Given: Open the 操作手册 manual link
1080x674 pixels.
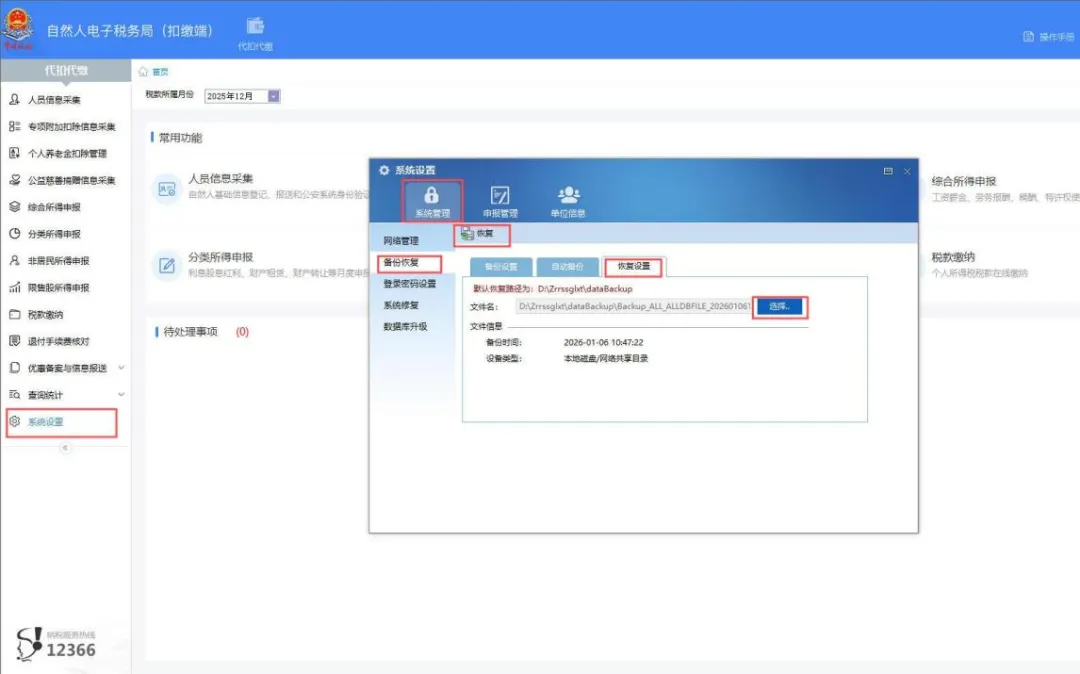Looking at the screenshot, I should [1048, 36].
